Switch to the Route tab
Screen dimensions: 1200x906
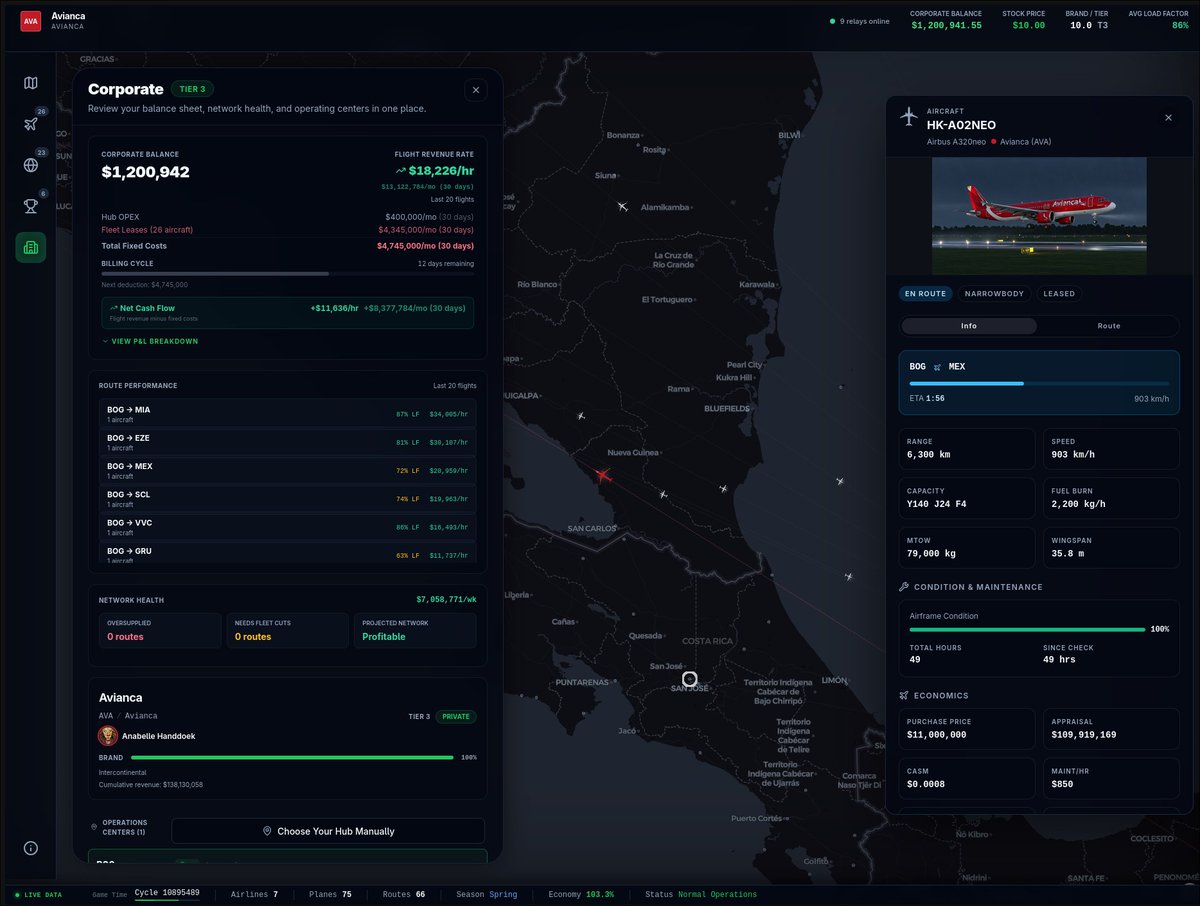point(1109,326)
